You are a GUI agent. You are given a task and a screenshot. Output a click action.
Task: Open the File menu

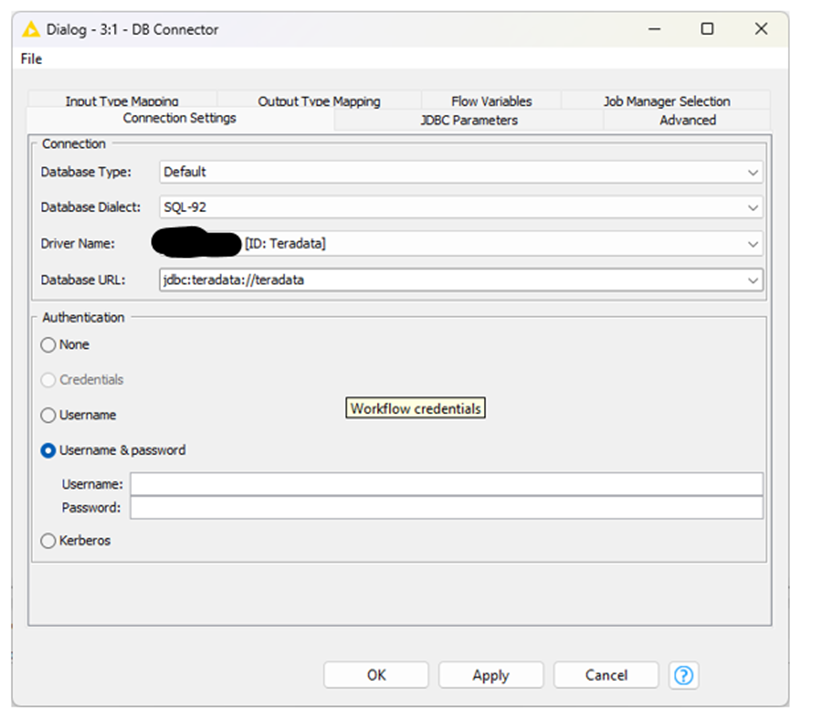(31, 59)
